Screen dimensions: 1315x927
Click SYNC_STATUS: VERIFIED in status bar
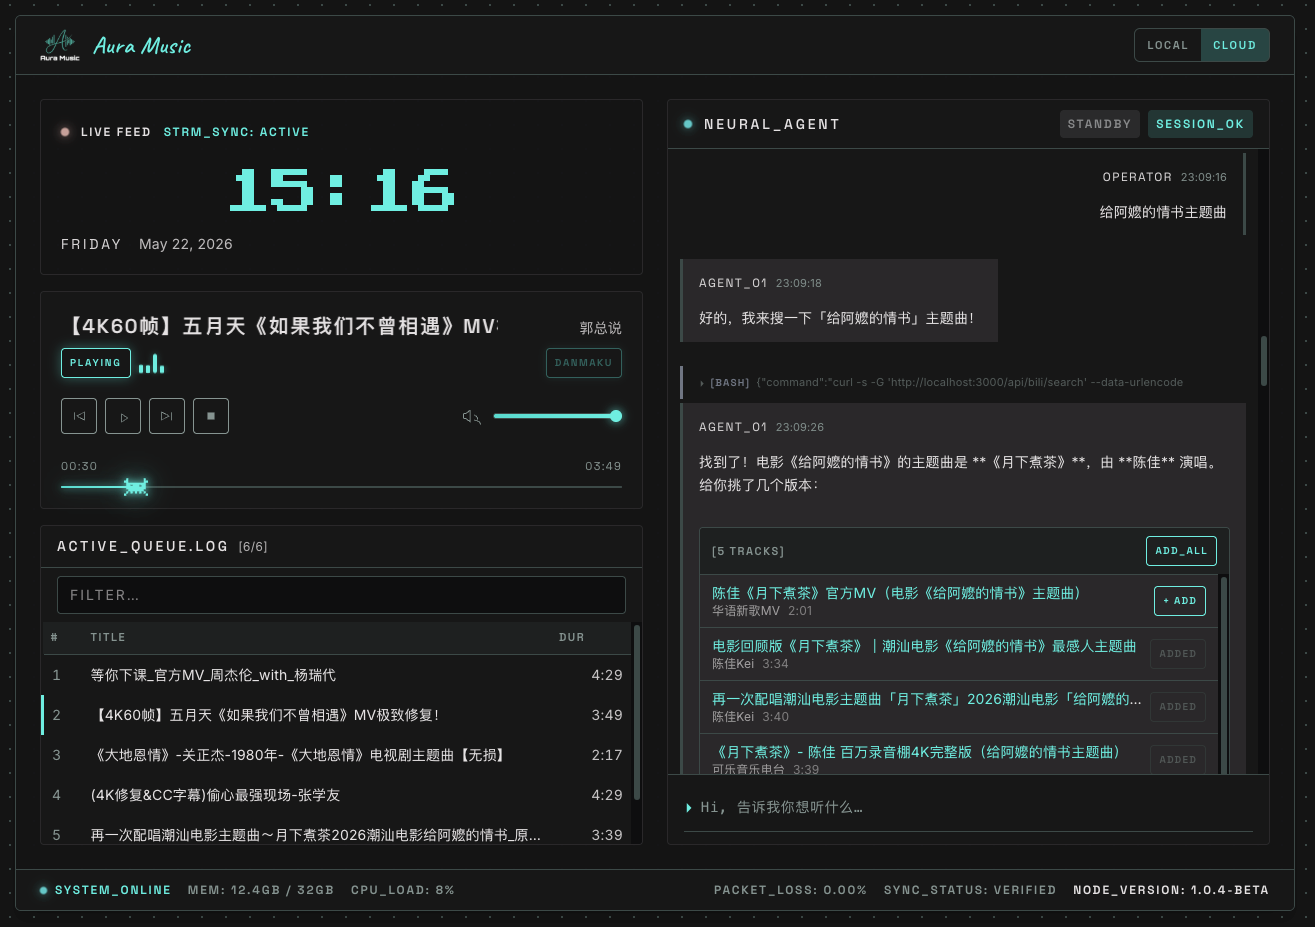click(x=970, y=890)
